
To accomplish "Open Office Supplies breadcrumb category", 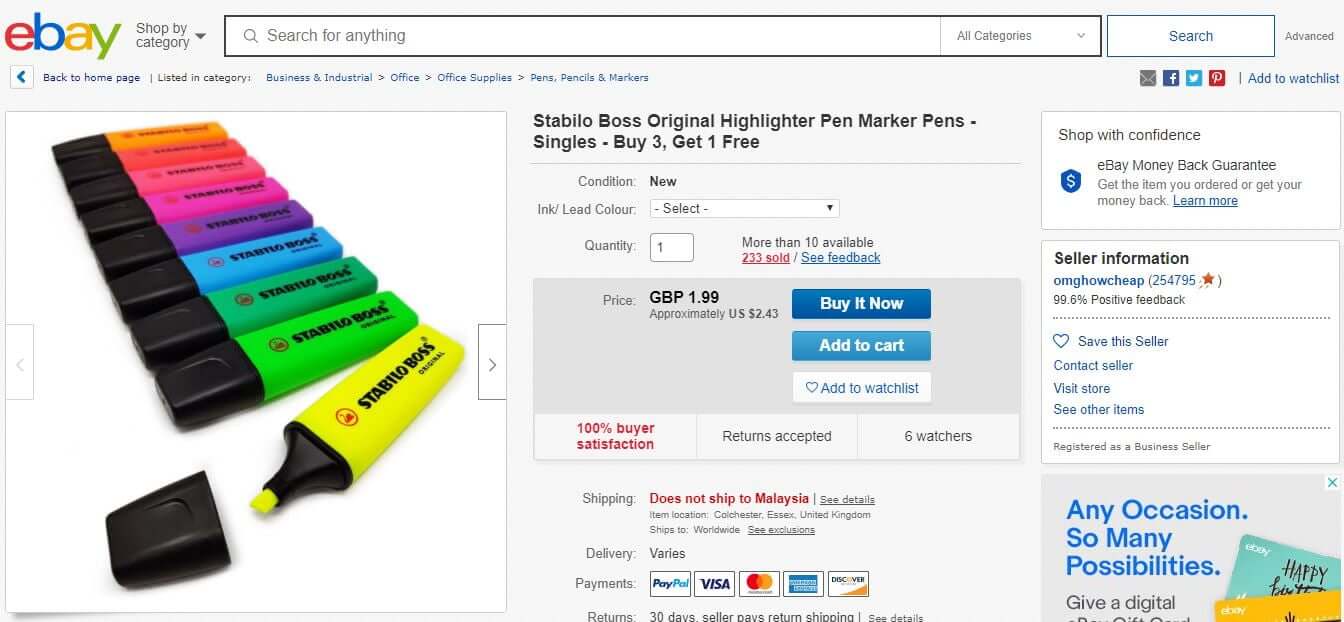I will point(474,77).
